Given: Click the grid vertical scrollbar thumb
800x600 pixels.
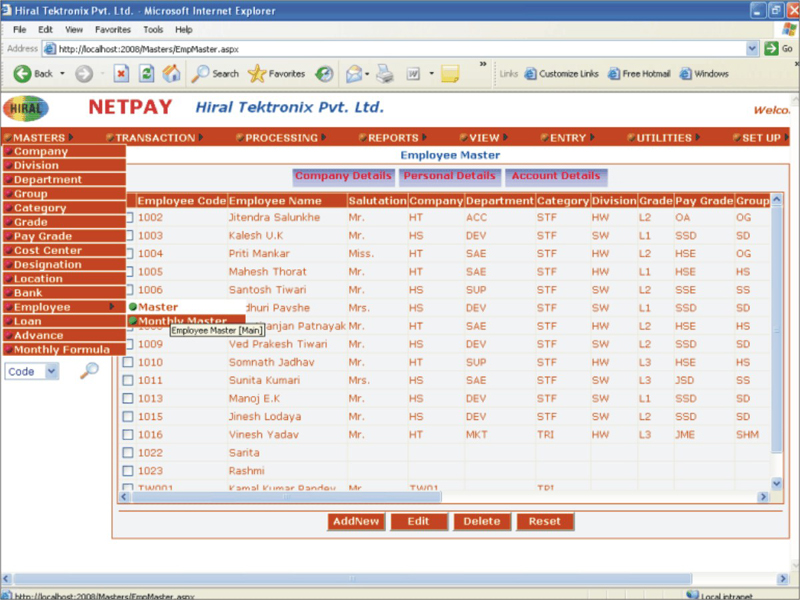Looking at the screenshot, I should coord(777,329).
